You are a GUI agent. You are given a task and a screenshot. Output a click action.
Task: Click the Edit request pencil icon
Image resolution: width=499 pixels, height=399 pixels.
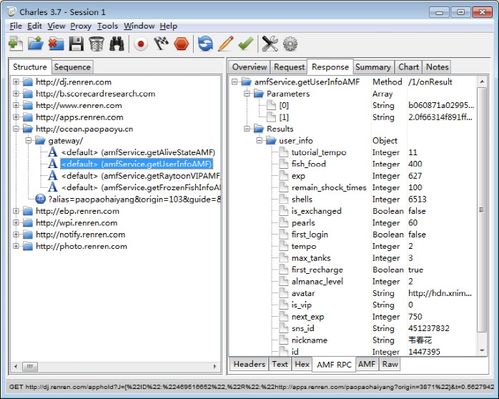tap(226, 44)
